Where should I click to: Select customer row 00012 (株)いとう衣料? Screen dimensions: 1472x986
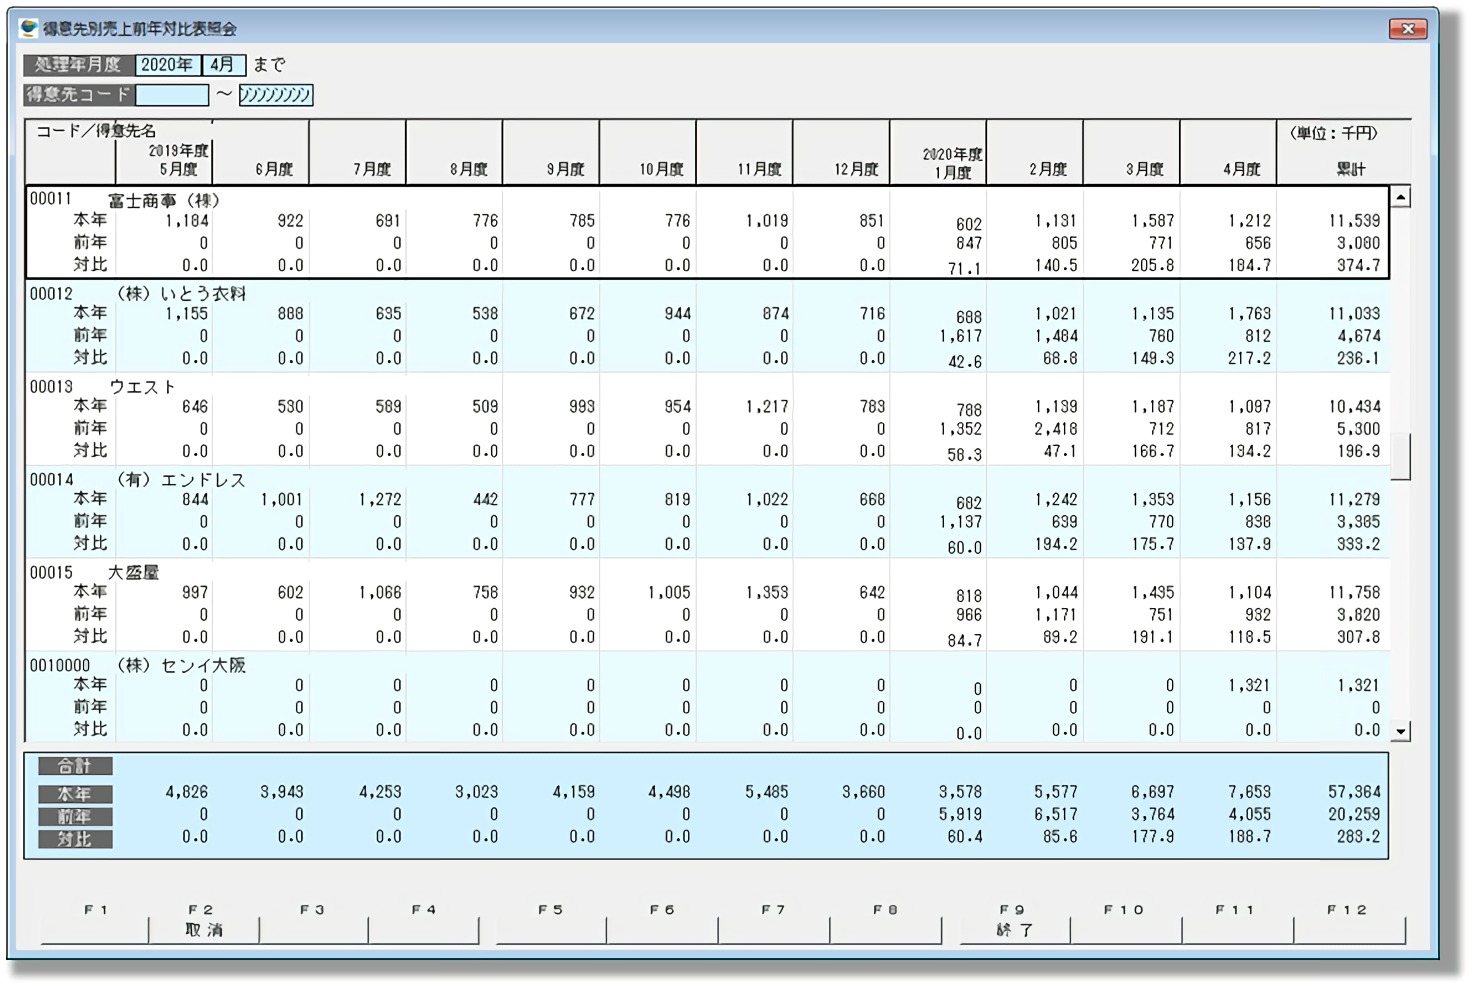pyautogui.click(x=707, y=326)
